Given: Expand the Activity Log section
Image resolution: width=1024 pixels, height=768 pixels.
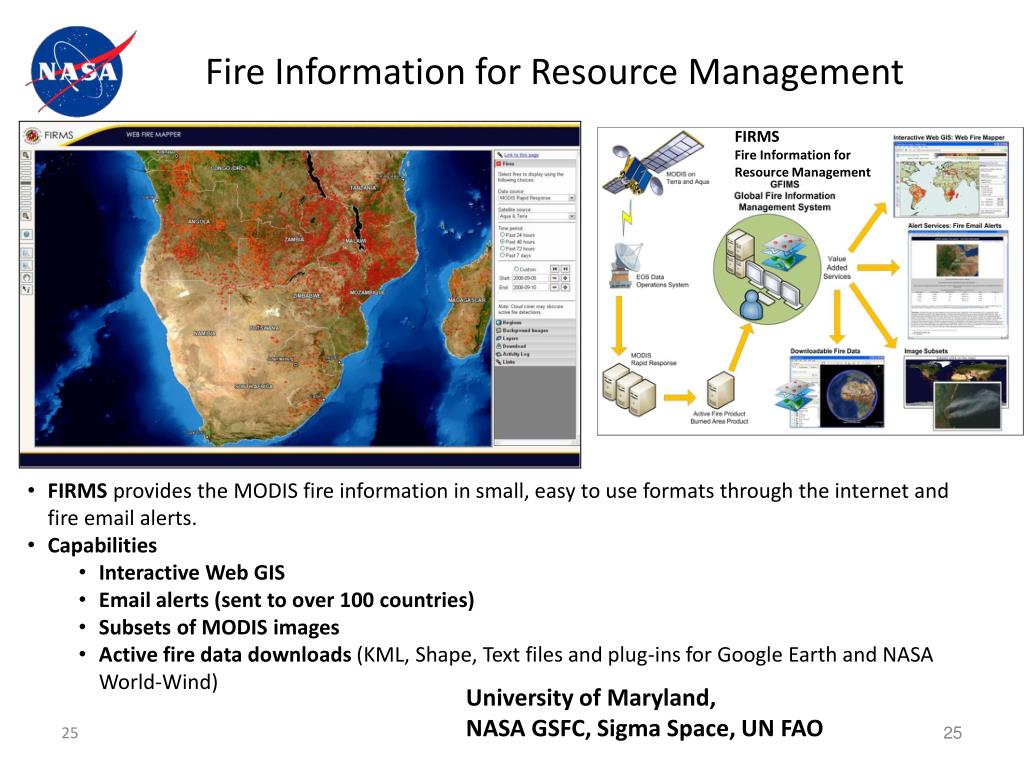Looking at the screenshot, I should coord(535,354).
